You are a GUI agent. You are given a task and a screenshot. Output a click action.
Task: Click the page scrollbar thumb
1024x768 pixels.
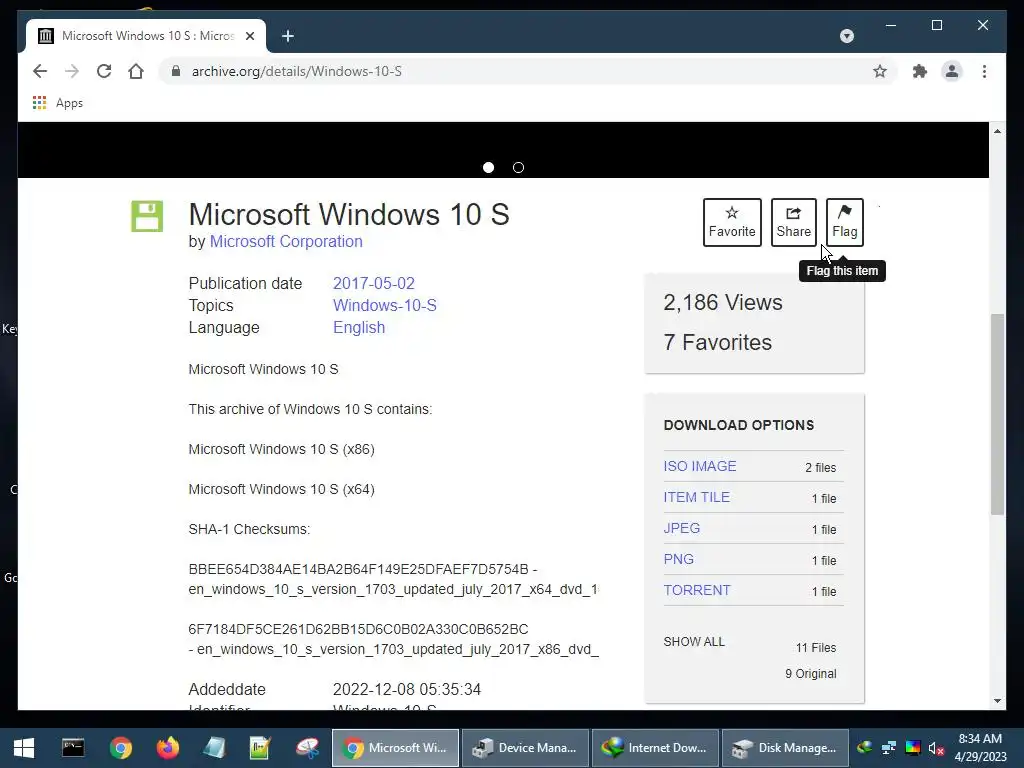pyautogui.click(x=997, y=414)
